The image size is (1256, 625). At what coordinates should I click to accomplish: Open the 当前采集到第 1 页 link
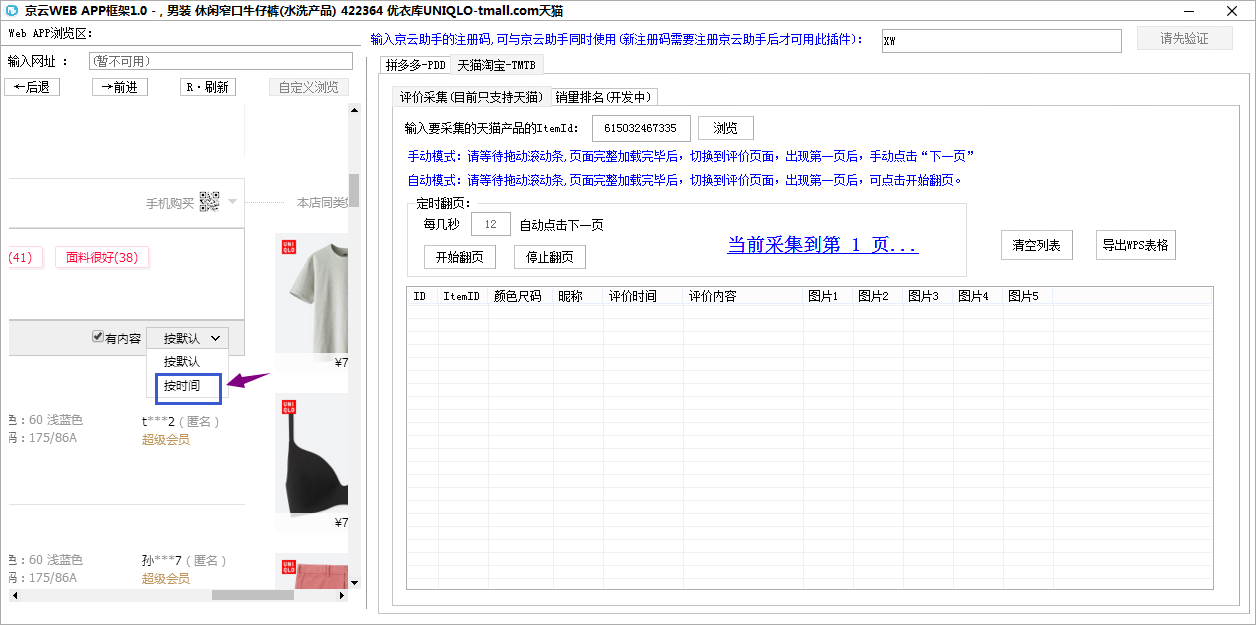pos(823,245)
